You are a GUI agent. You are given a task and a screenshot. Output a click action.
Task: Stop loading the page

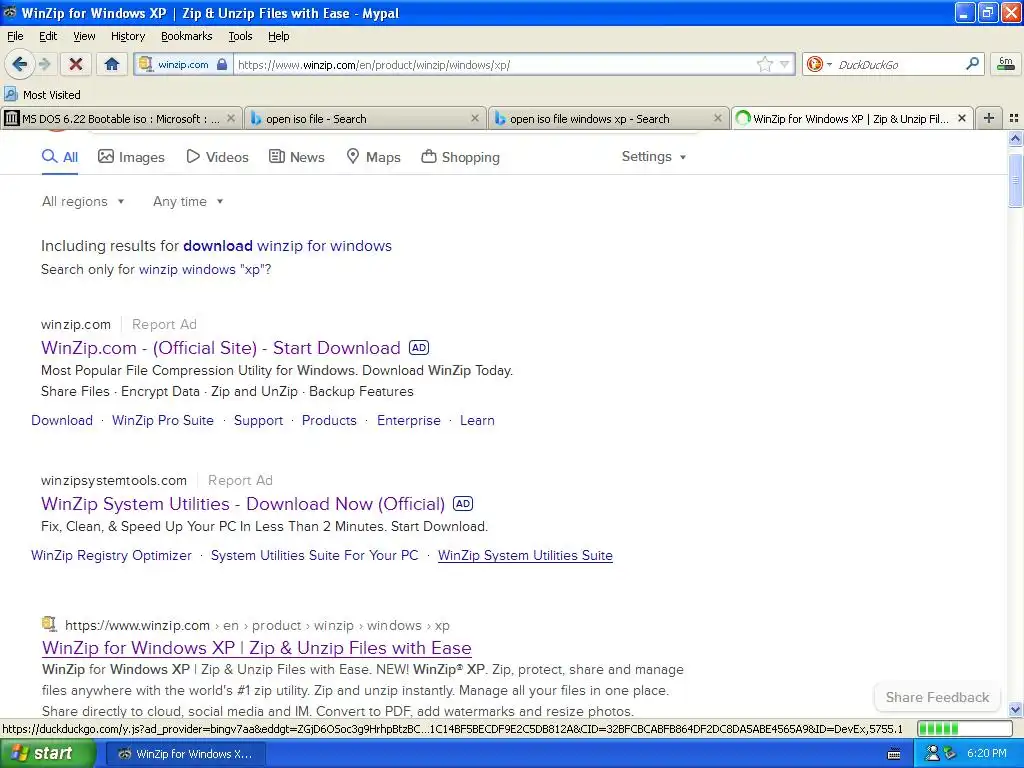pyautogui.click(x=76, y=64)
